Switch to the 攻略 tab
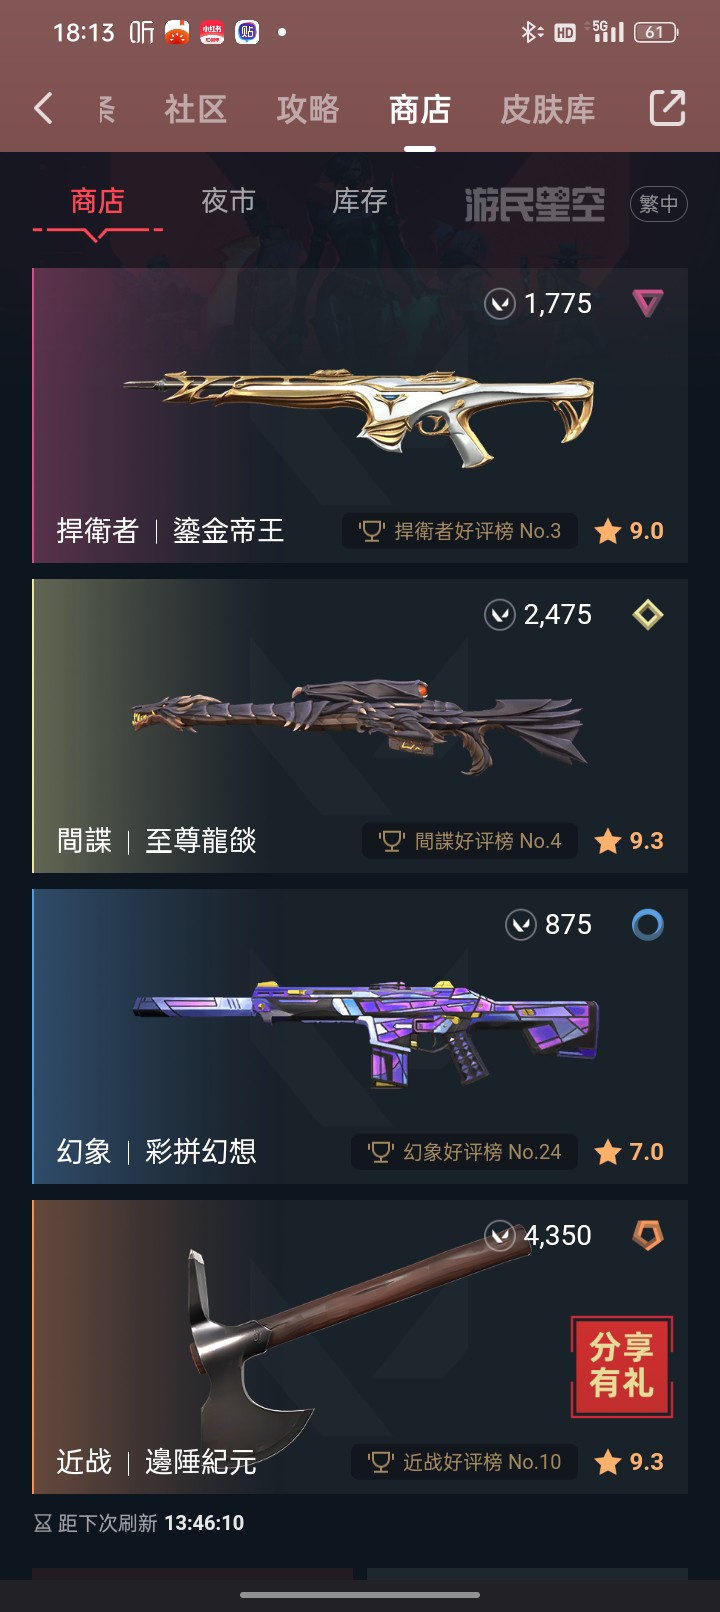This screenshot has height=1612, width=720. point(307,109)
